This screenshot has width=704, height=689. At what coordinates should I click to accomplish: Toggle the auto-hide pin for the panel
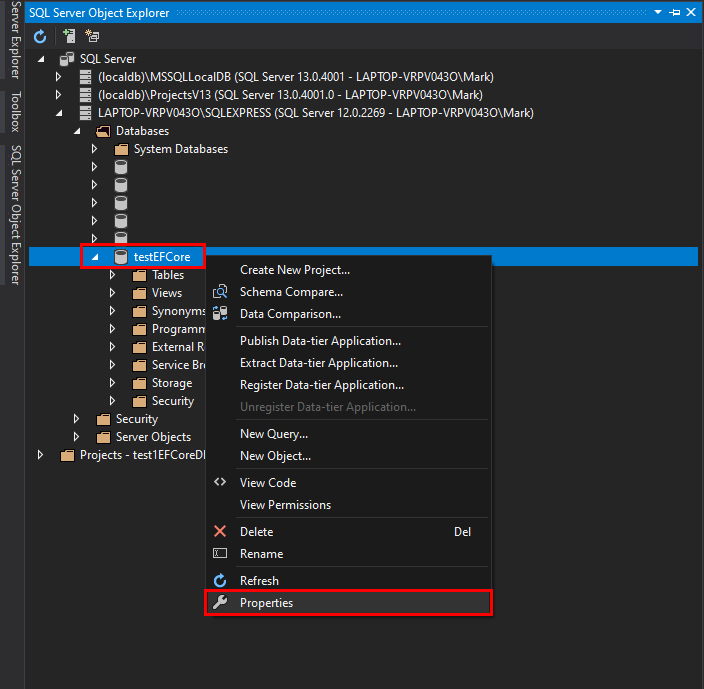674,13
